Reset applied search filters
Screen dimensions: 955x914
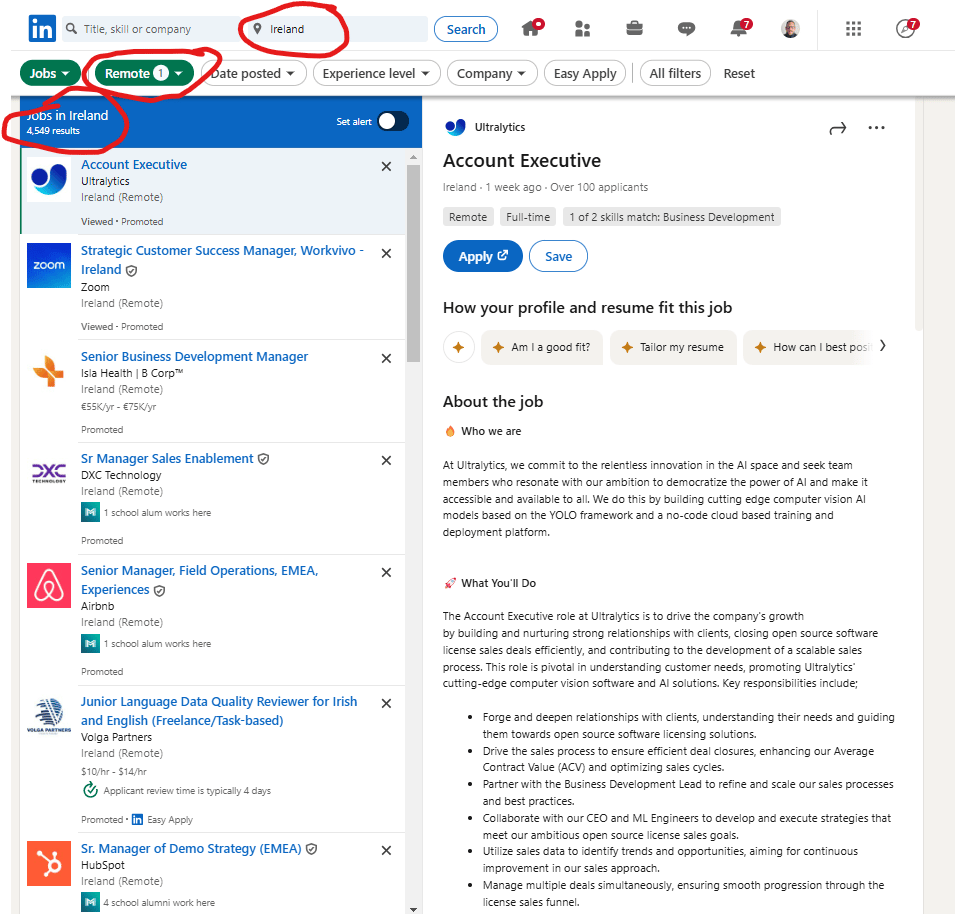[739, 74]
